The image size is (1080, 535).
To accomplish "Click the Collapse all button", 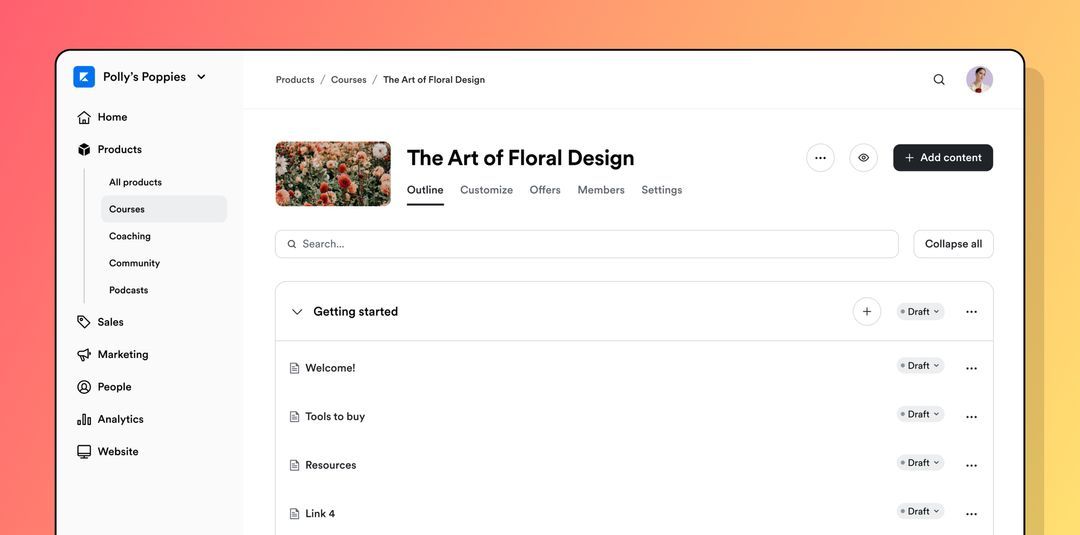I will coord(953,244).
